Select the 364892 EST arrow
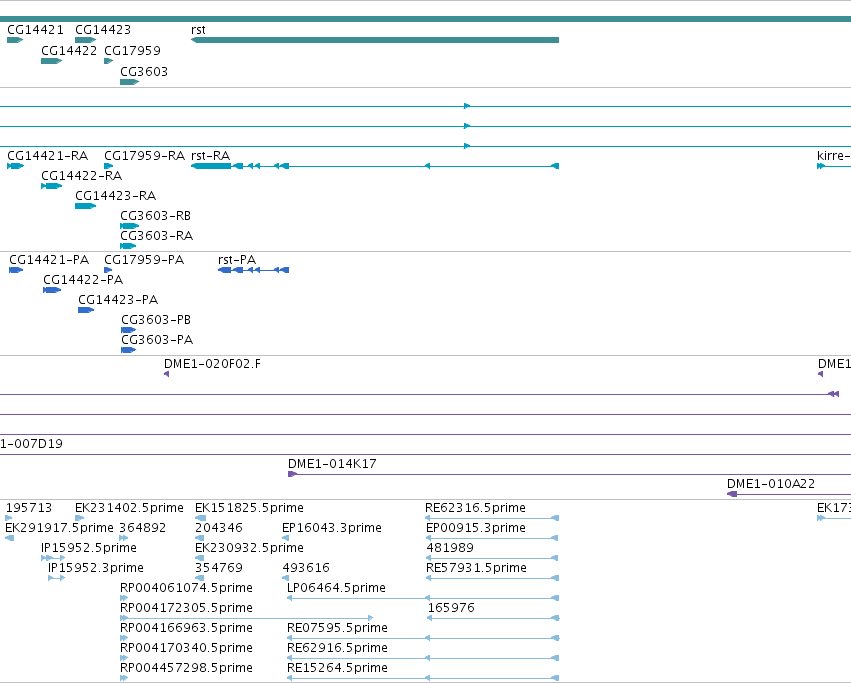The width and height of the screenshot is (851, 683). [124, 538]
